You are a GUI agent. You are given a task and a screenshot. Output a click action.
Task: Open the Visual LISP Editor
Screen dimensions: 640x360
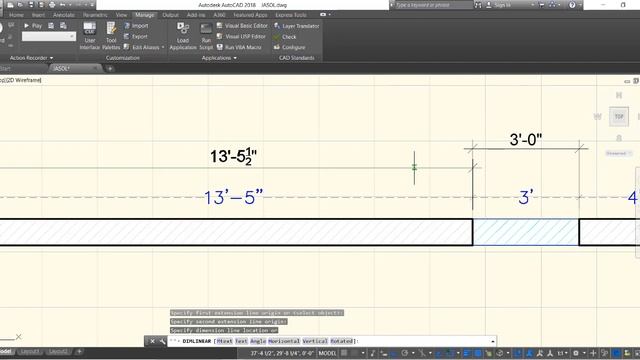241,36
